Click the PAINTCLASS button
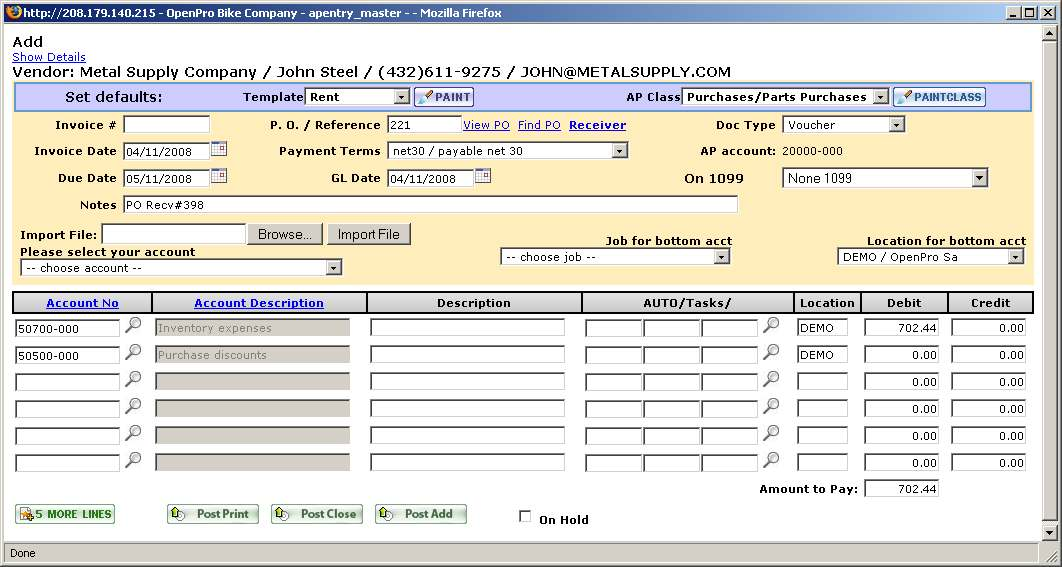 click(x=938, y=97)
